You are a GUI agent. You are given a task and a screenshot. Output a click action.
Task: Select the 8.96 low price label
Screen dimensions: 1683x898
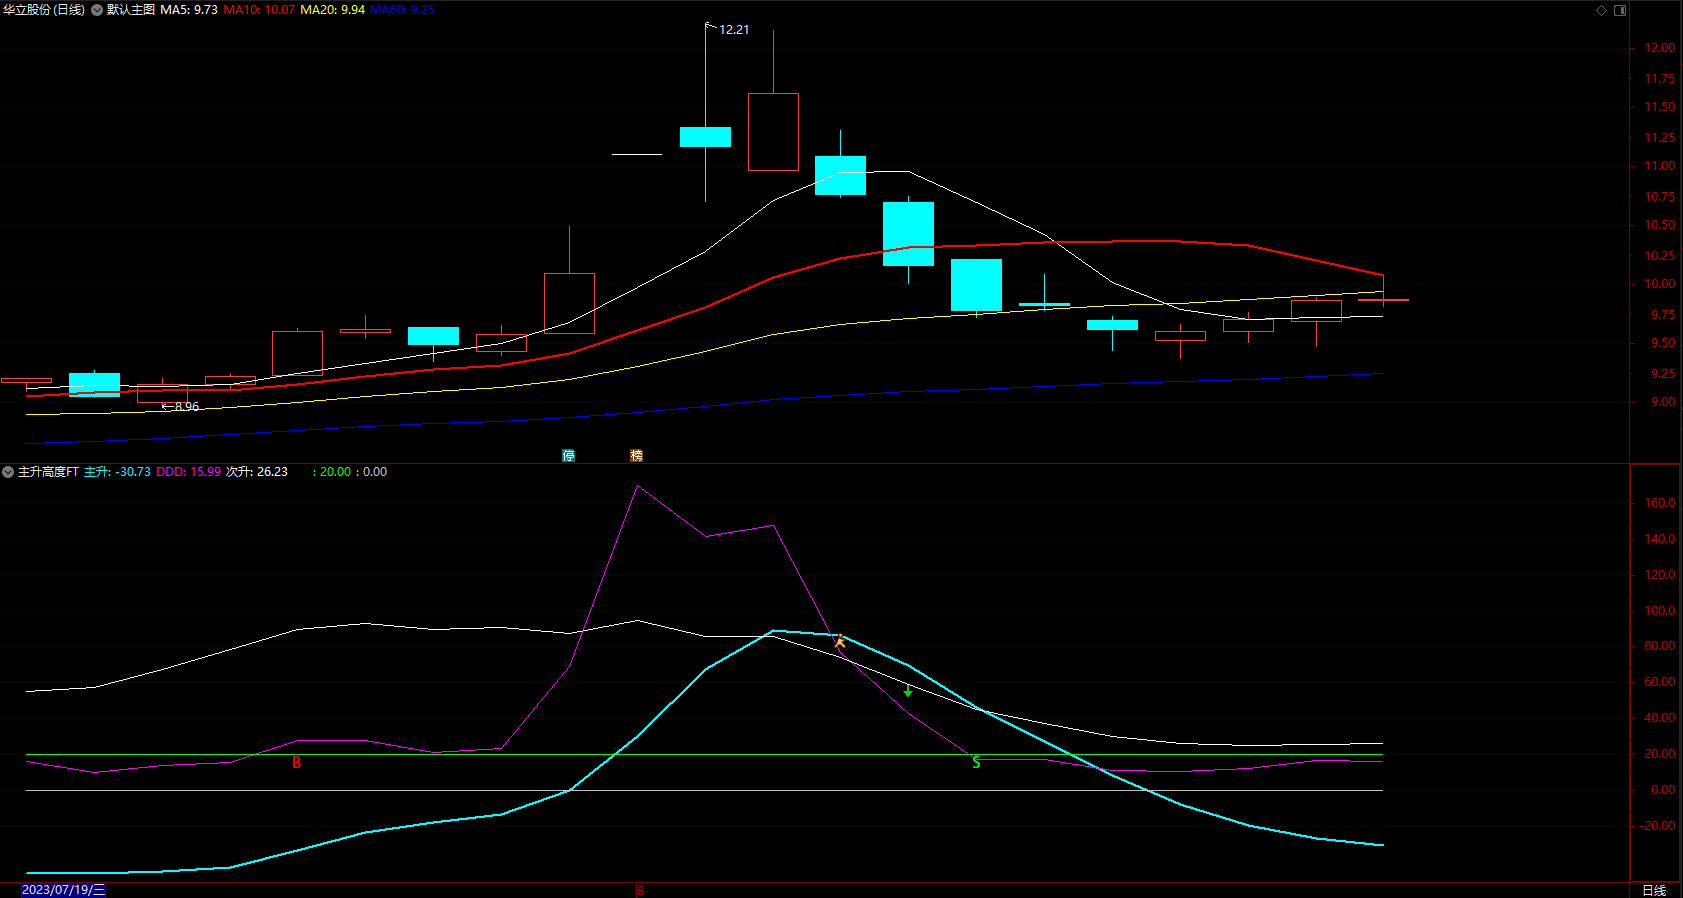(x=186, y=407)
